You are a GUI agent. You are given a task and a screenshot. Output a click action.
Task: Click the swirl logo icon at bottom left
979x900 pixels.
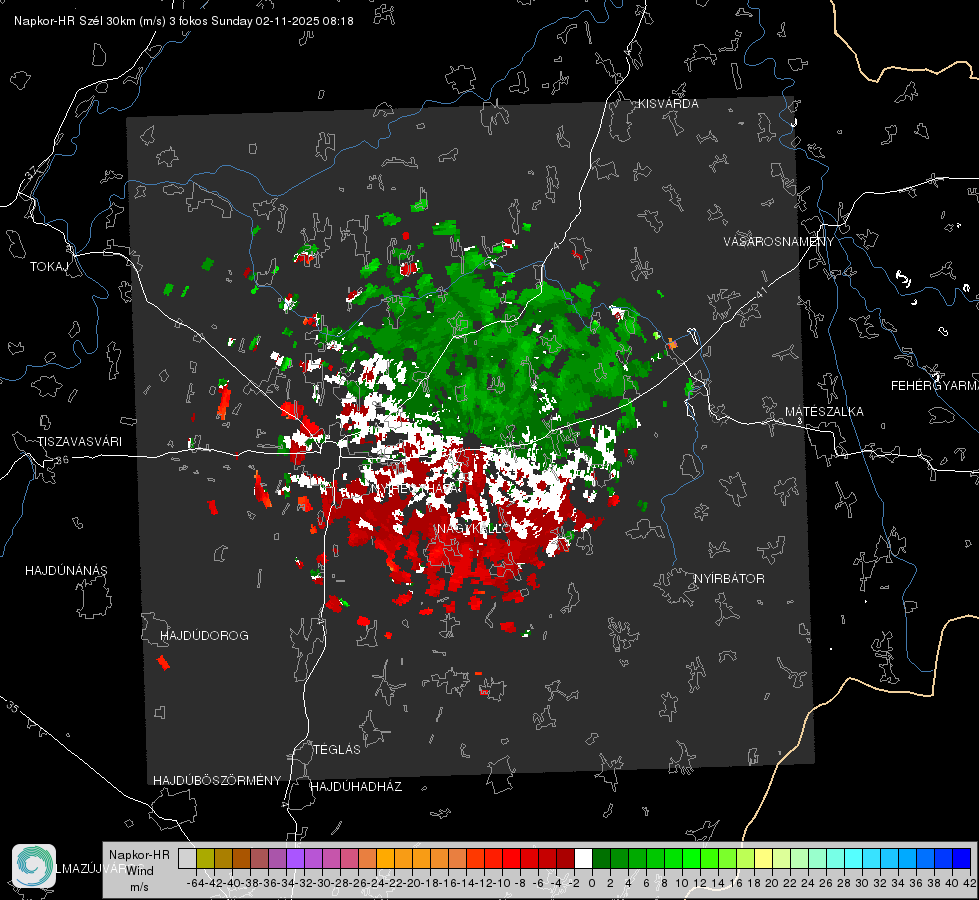34,866
